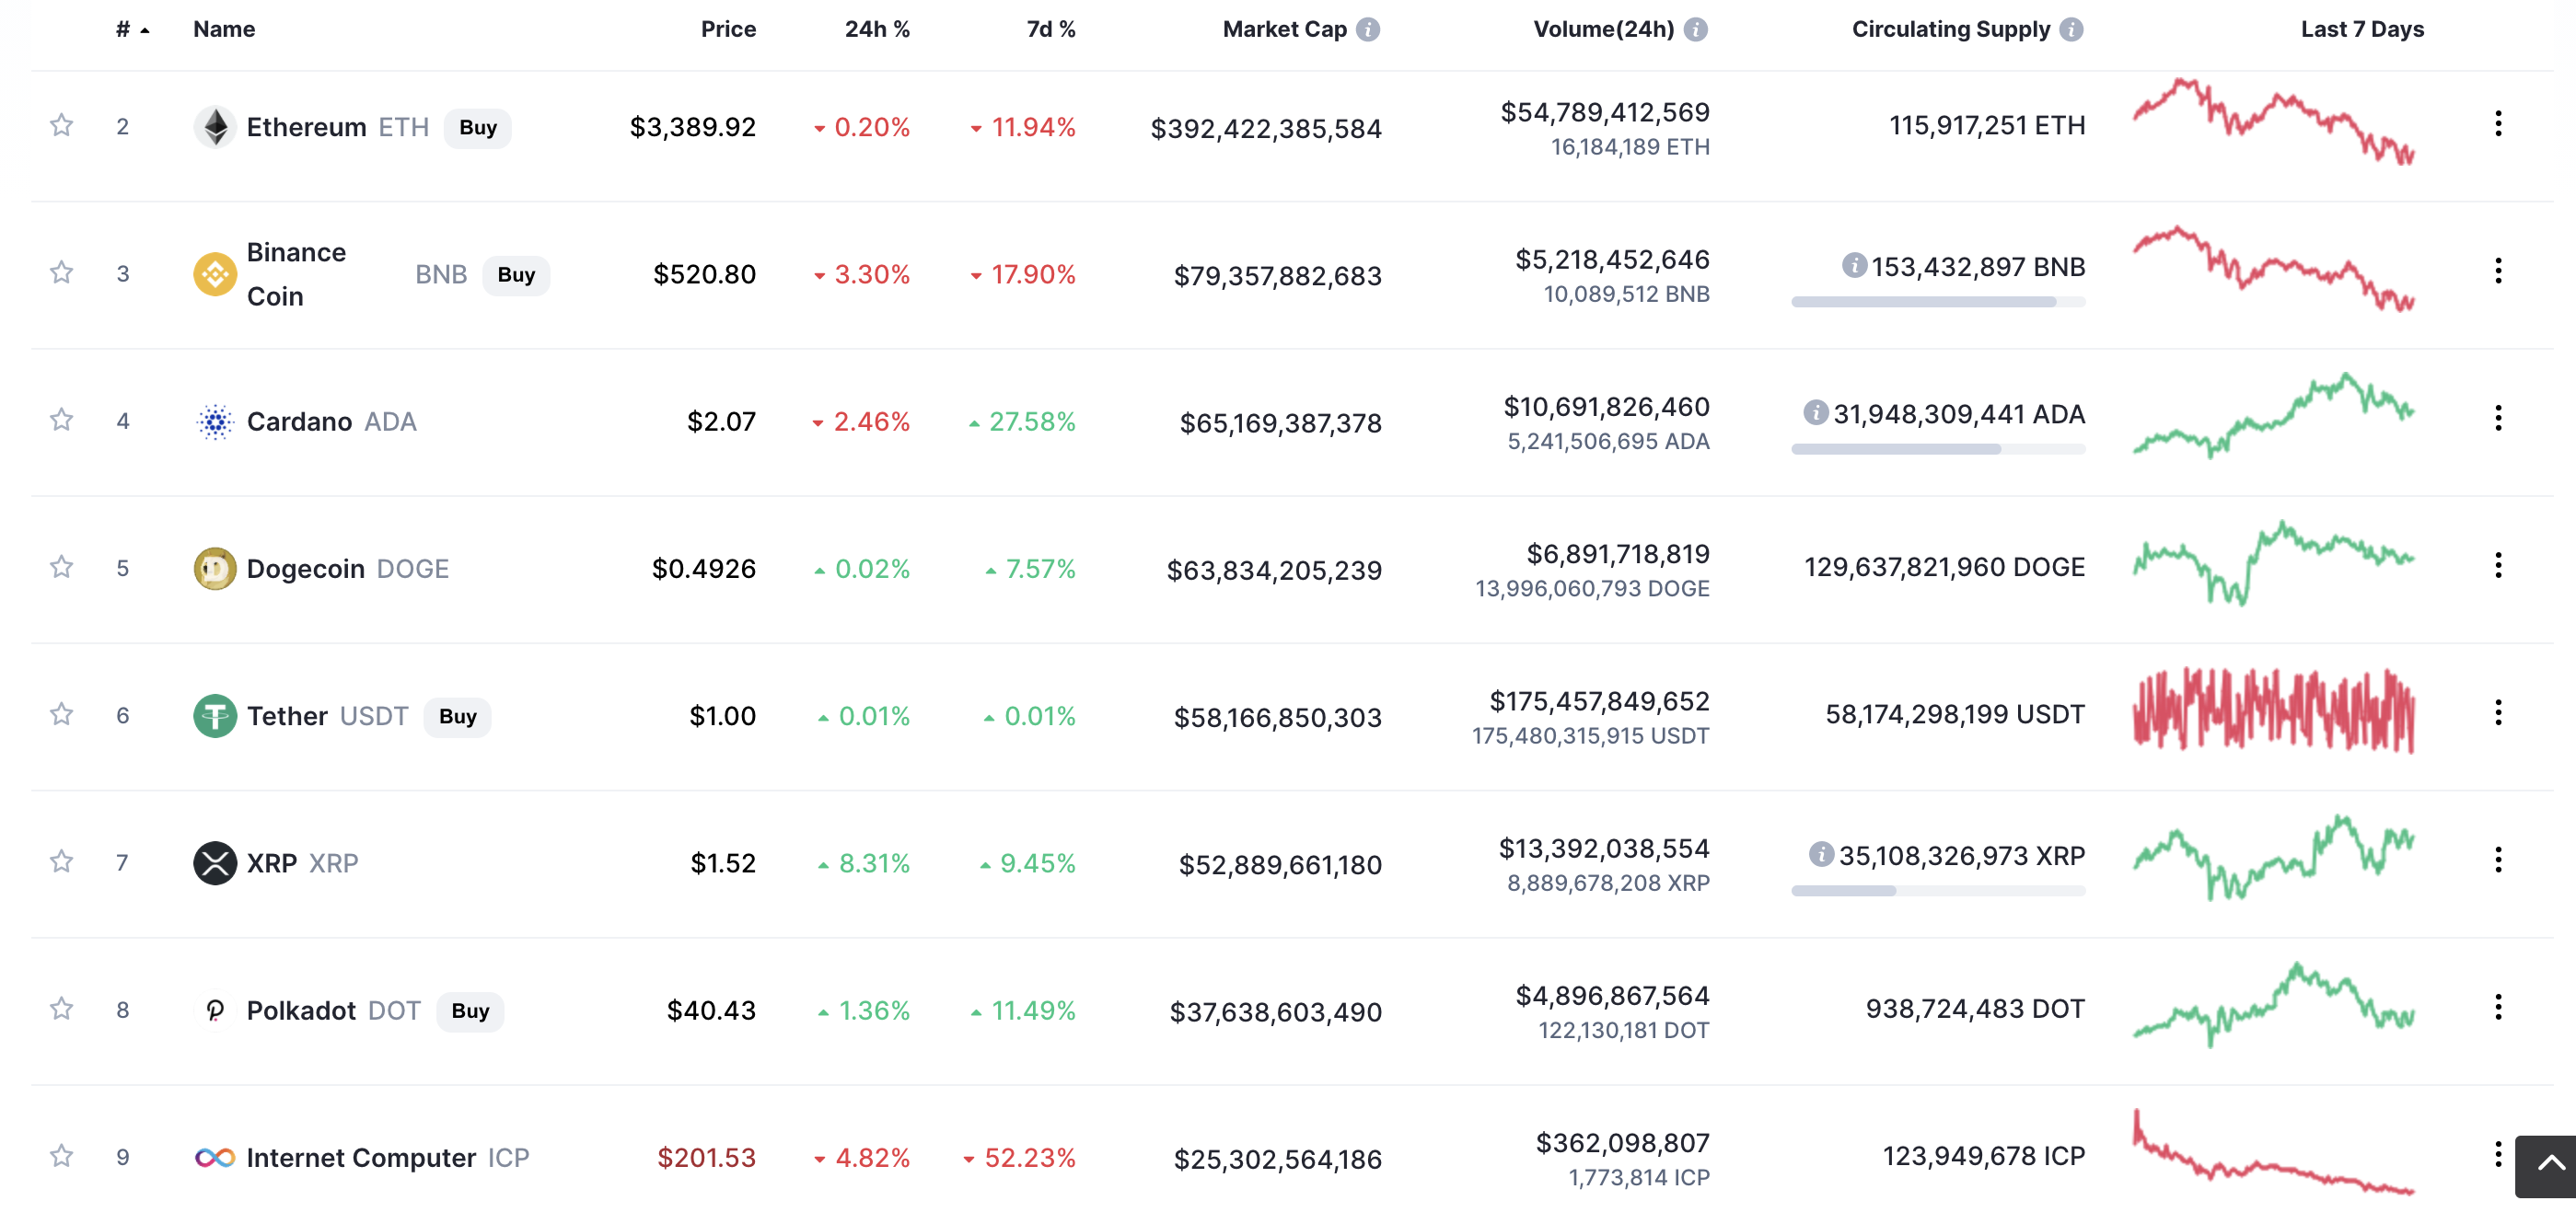Open Tether last 7 days sparkline chart
Screen dimensions: 2576x1224
2273,710
